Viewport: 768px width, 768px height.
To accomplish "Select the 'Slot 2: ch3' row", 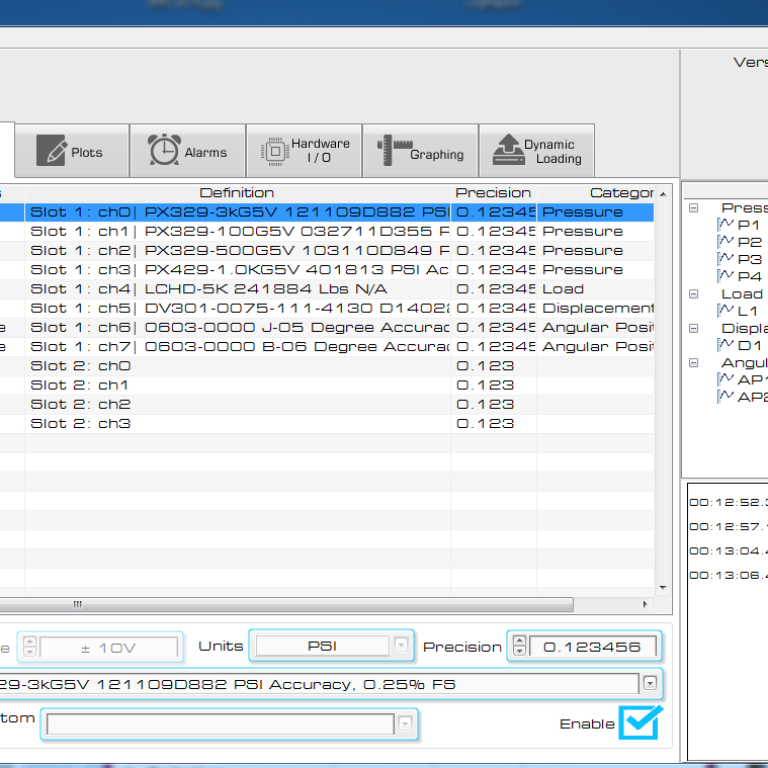I will [327, 424].
